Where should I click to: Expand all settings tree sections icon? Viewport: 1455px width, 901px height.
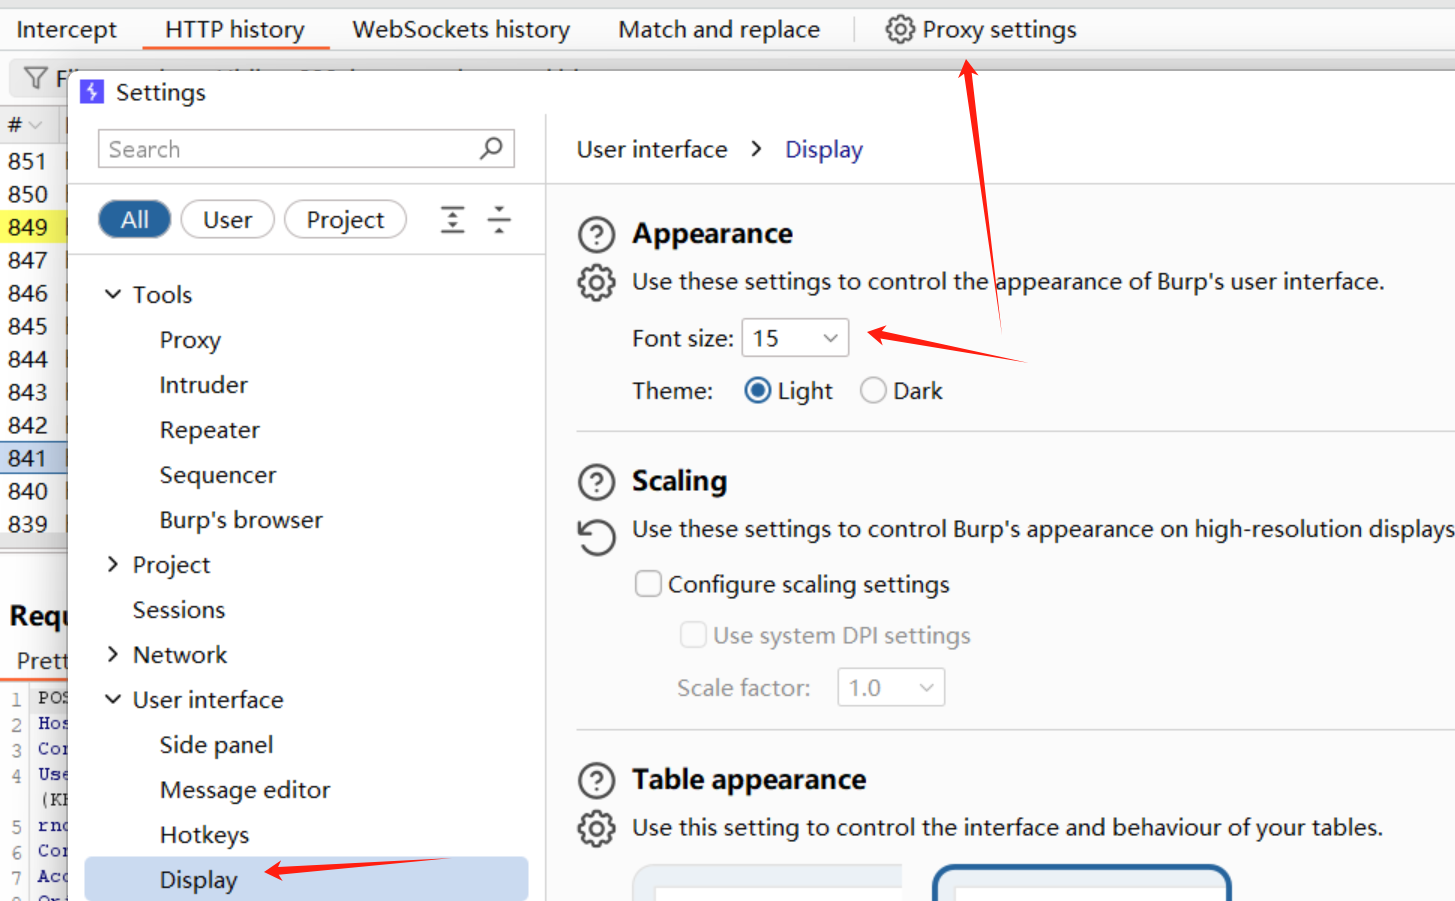(453, 219)
